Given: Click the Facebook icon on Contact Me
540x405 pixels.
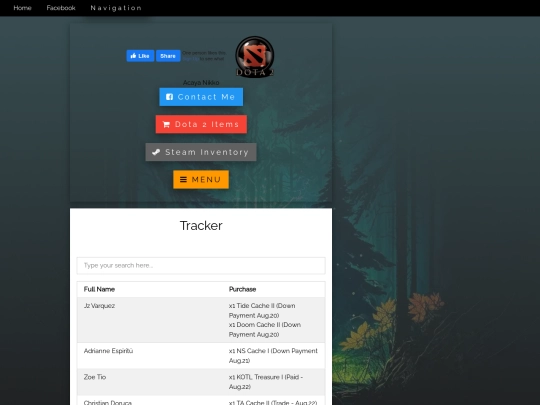Looking at the screenshot, I should (169, 97).
